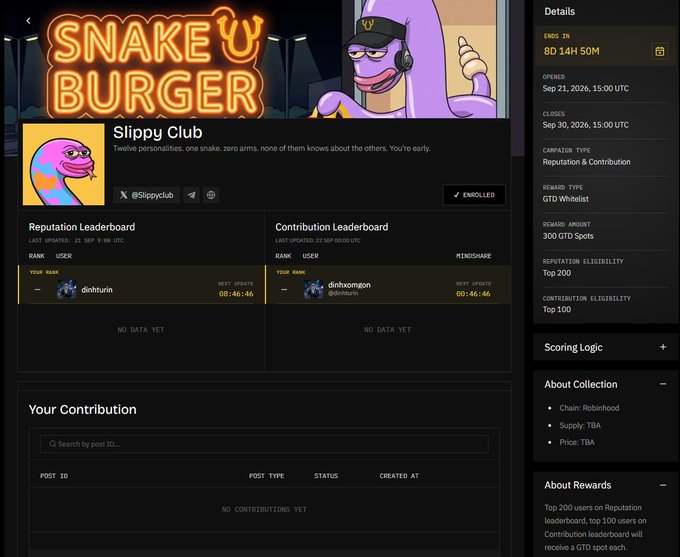The height and width of the screenshot is (557, 680).
Task: Click the Chain: Robinhood bullet item
Action: (x=589, y=408)
